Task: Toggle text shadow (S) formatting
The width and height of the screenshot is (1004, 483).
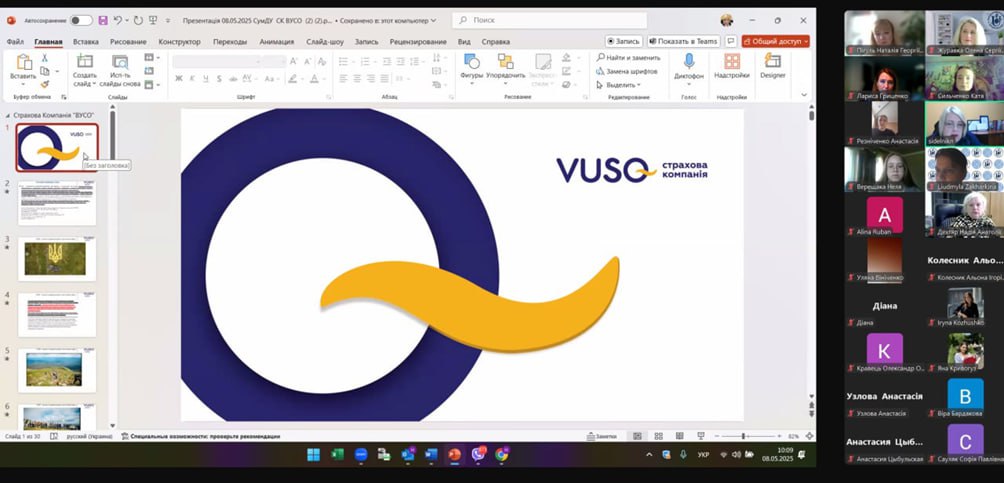Action: [x=219, y=79]
